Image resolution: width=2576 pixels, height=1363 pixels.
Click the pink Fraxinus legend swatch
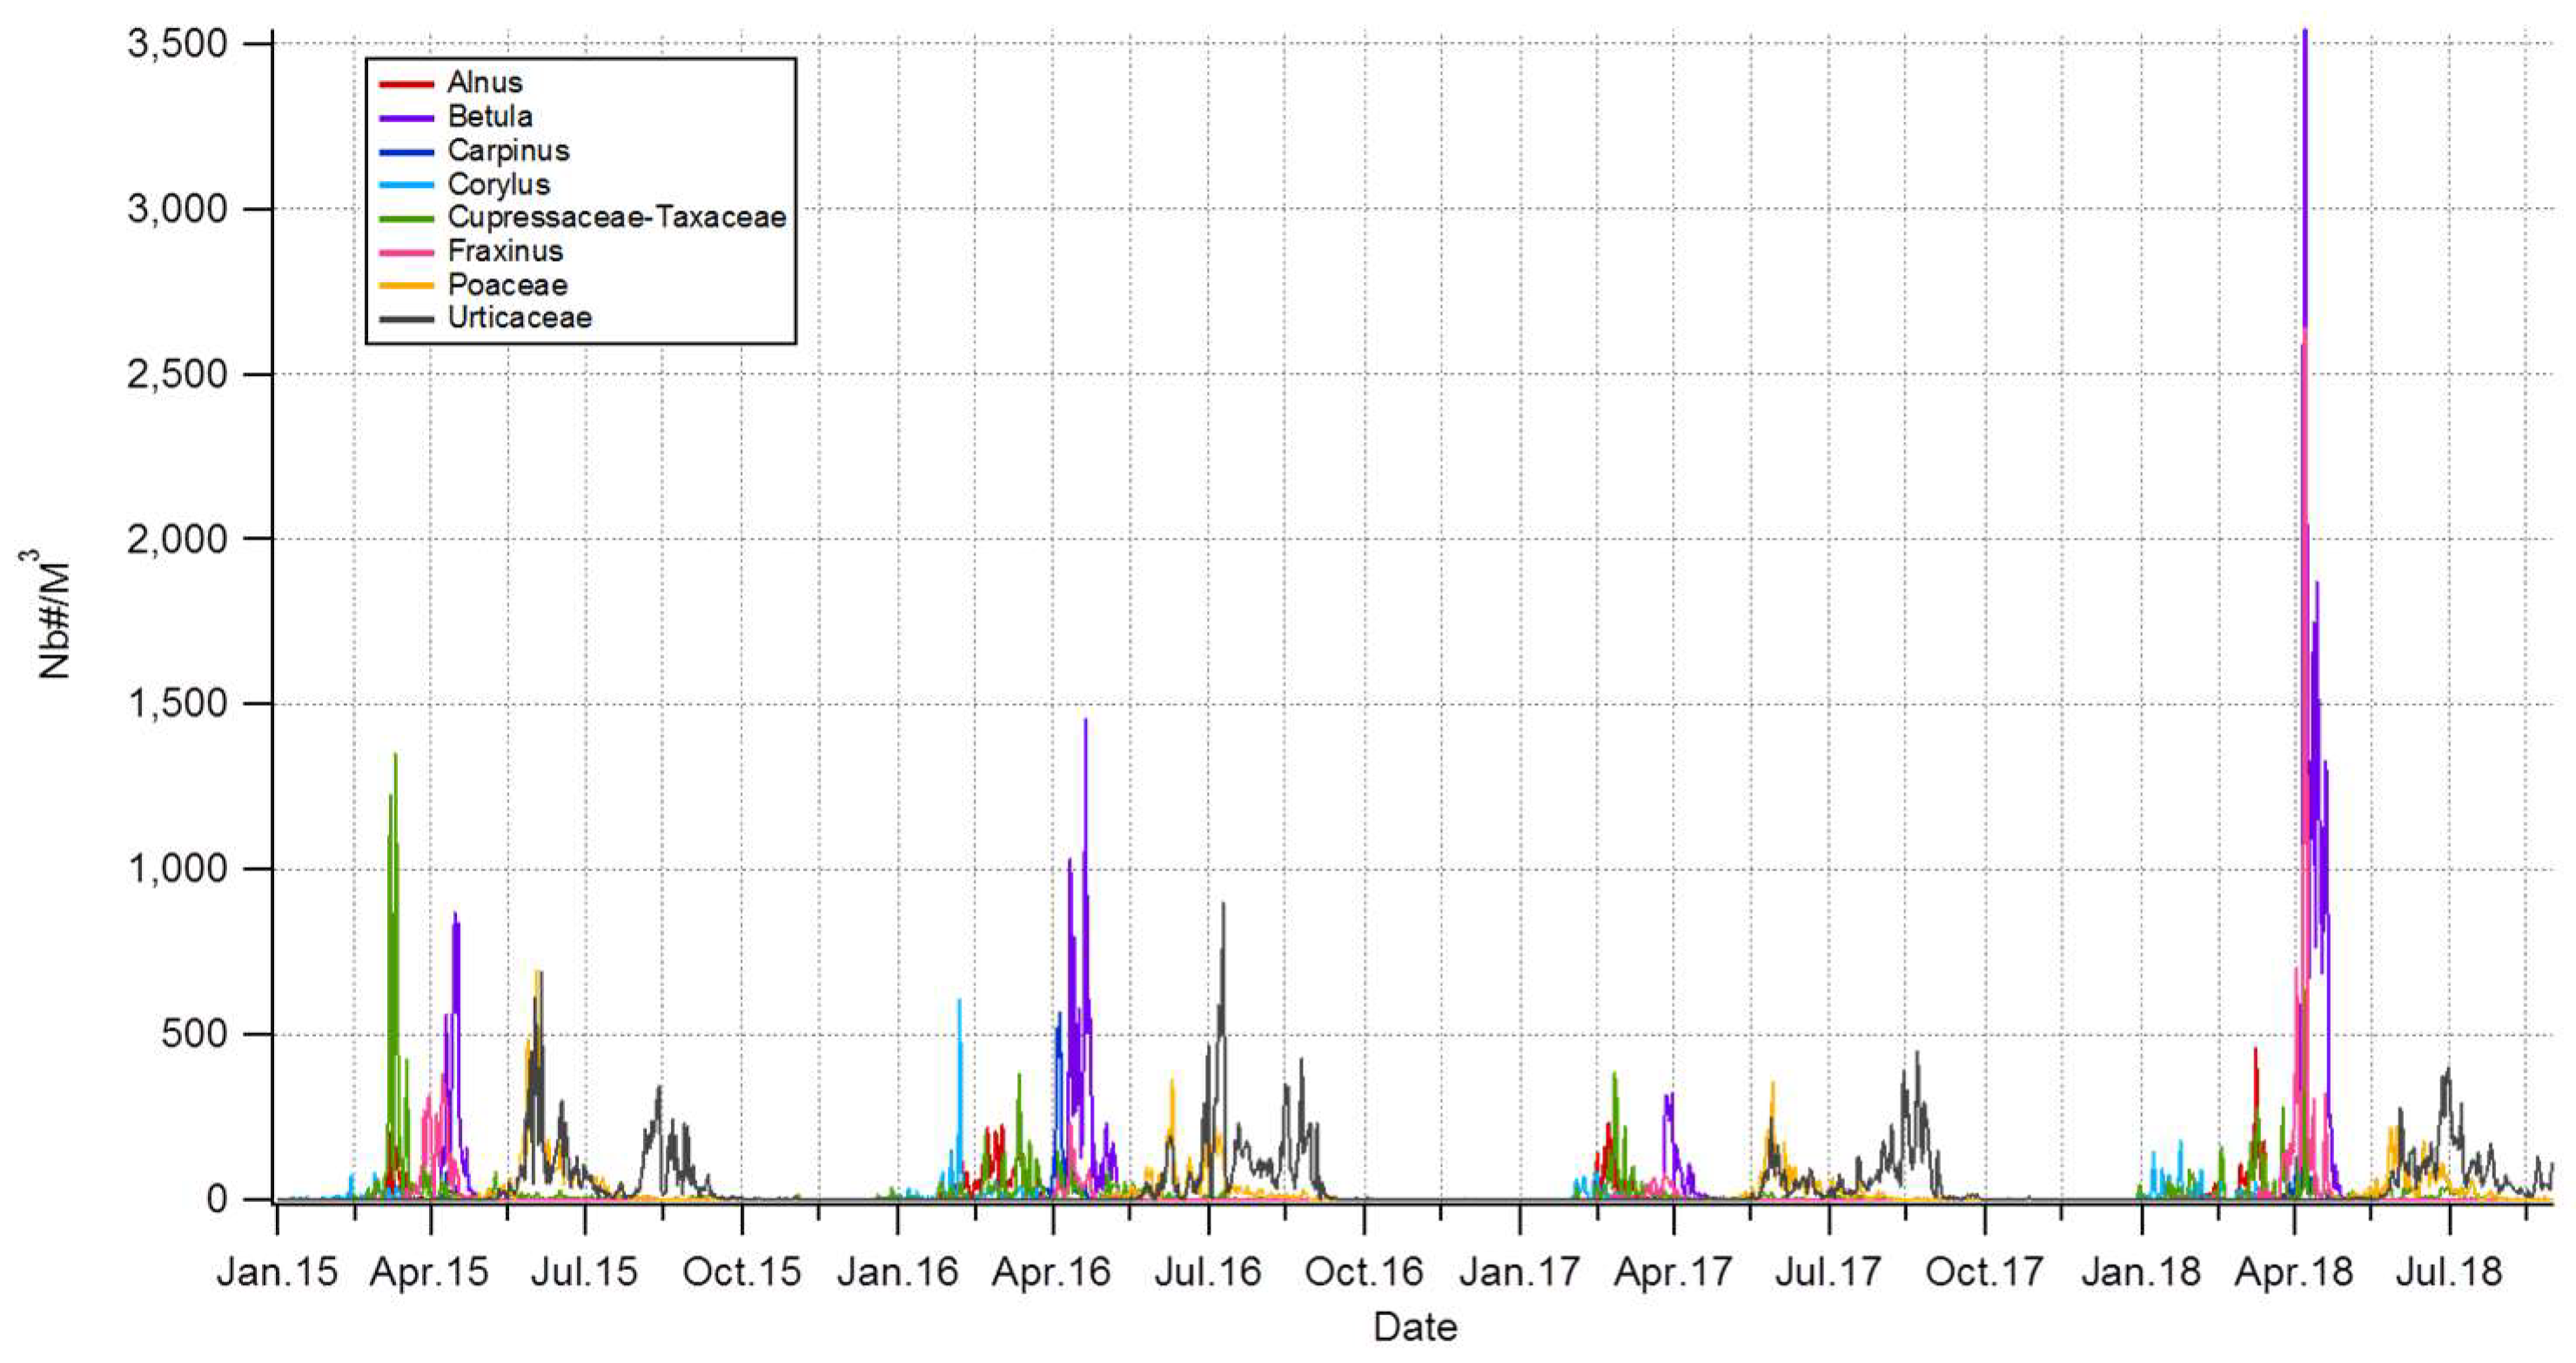(406, 252)
